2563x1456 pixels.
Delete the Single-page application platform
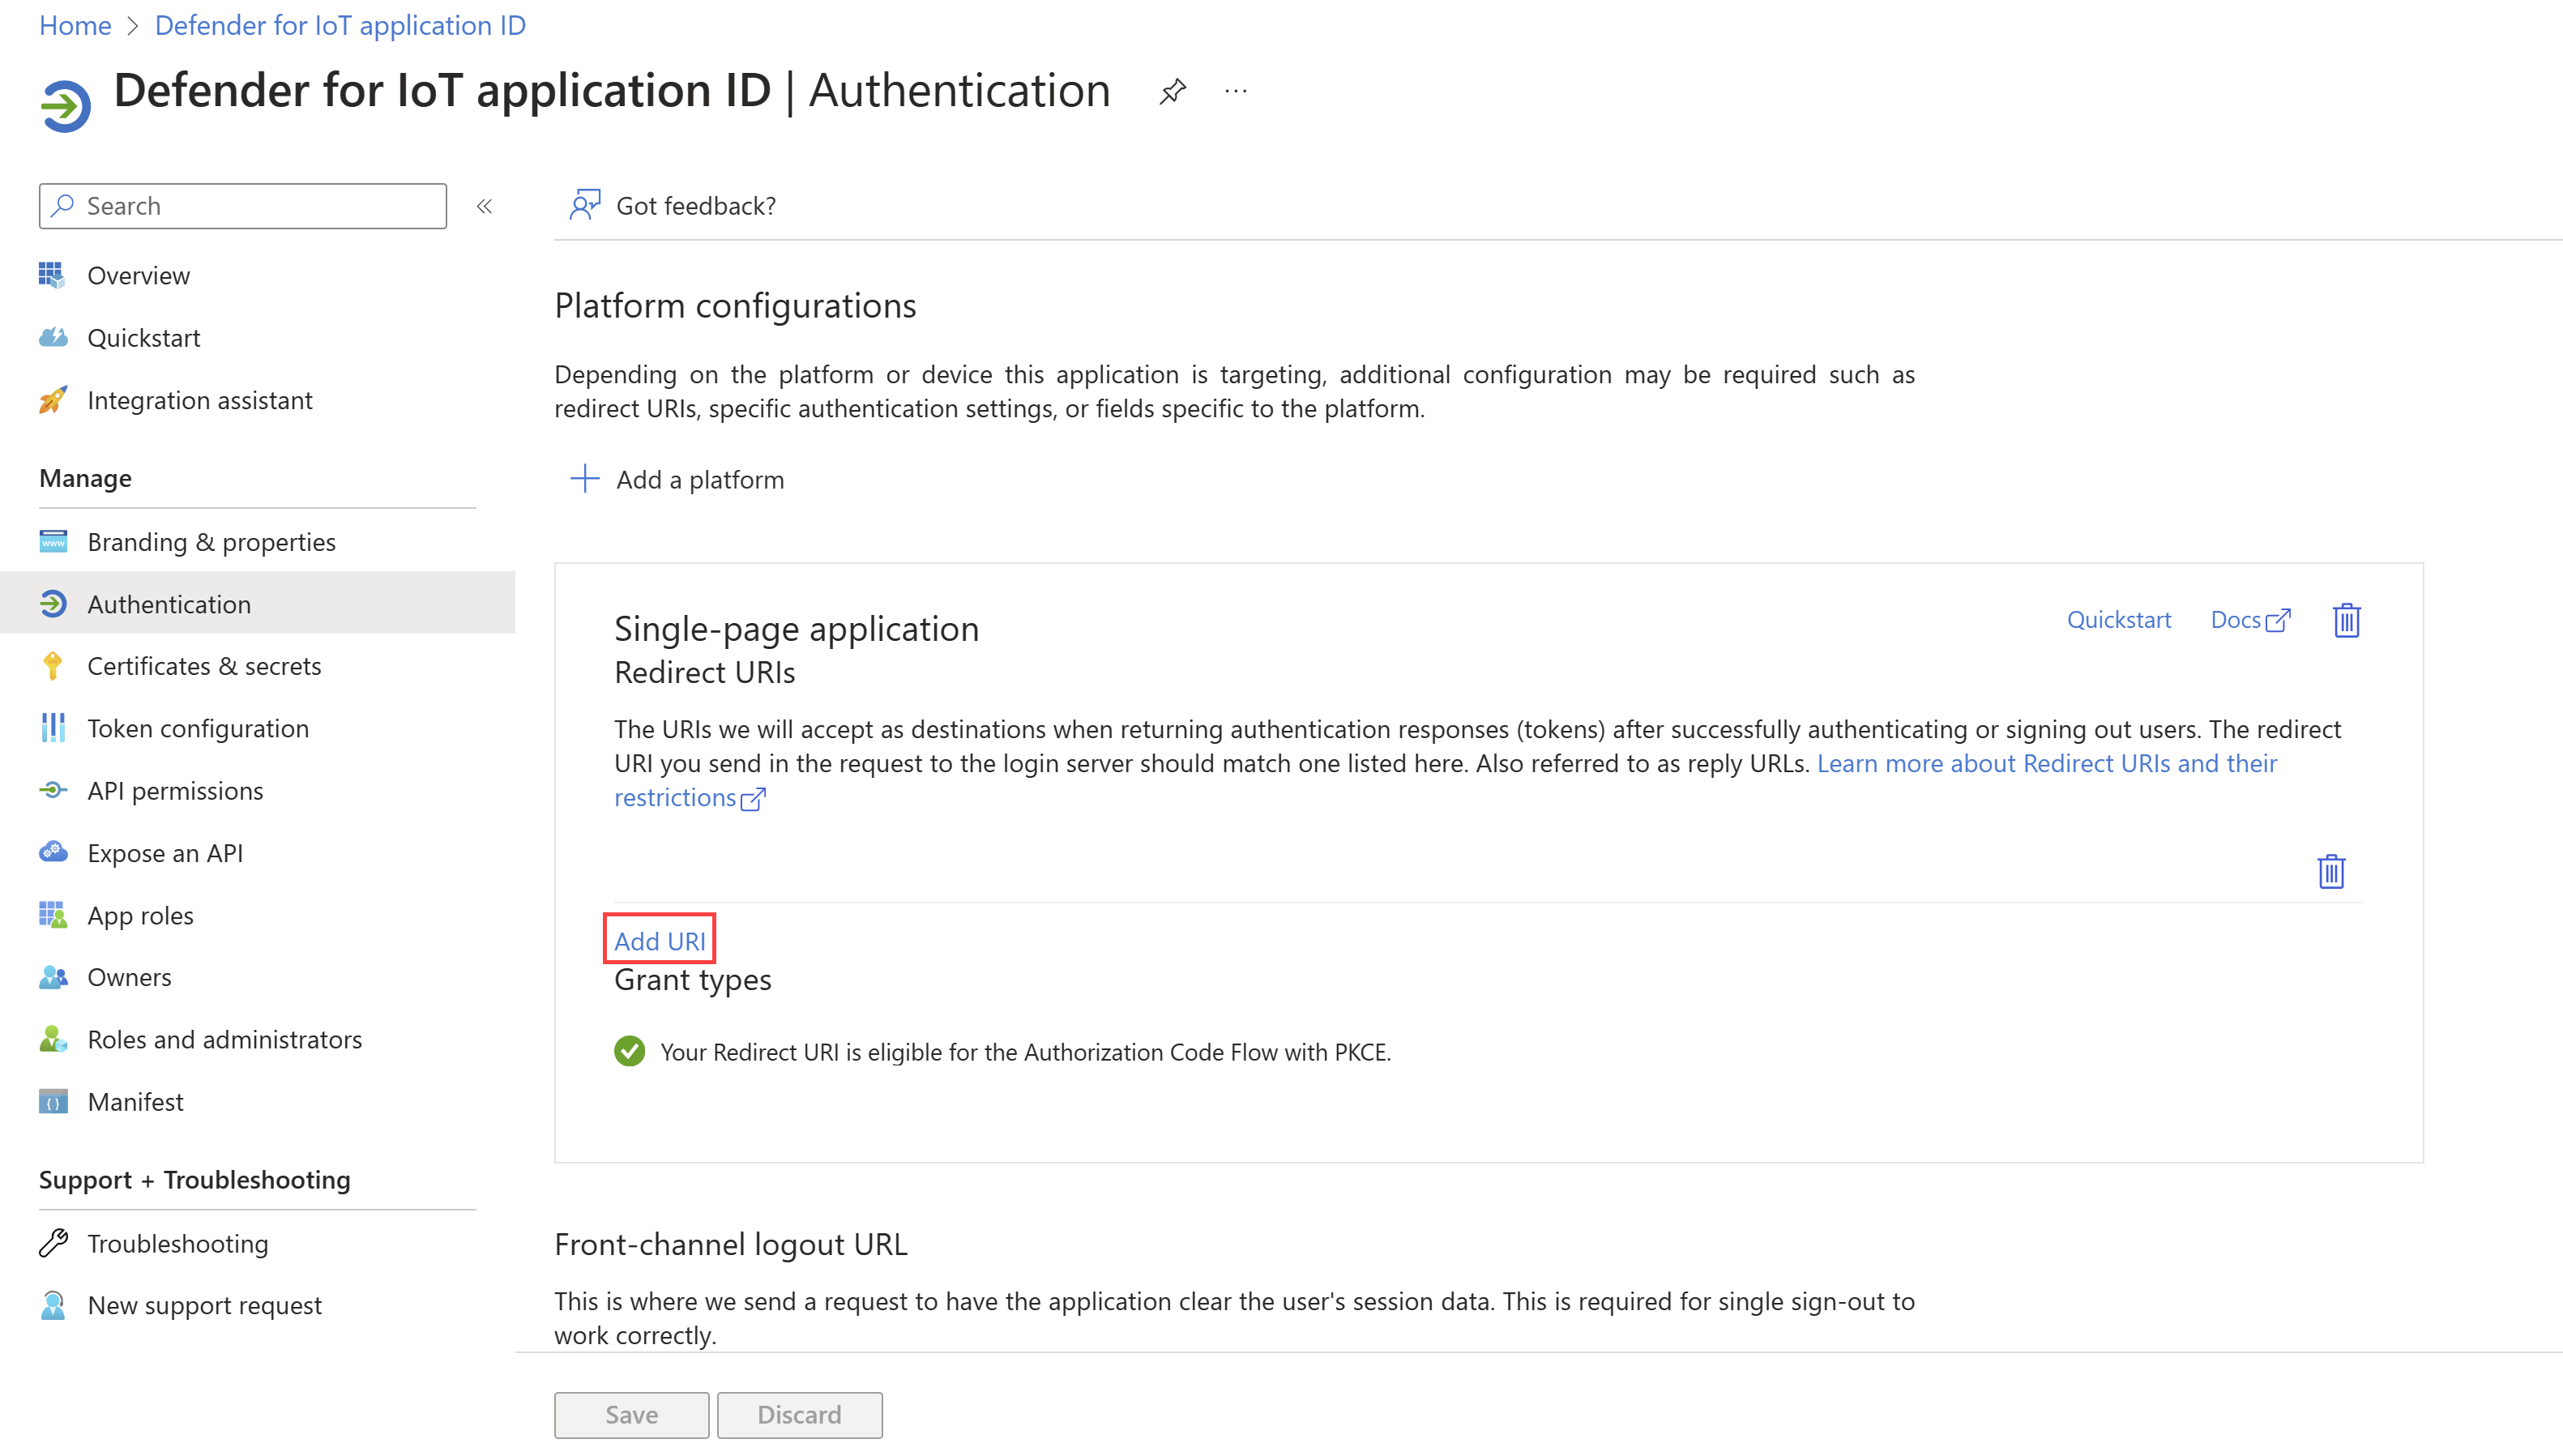click(x=2346, y=620)
